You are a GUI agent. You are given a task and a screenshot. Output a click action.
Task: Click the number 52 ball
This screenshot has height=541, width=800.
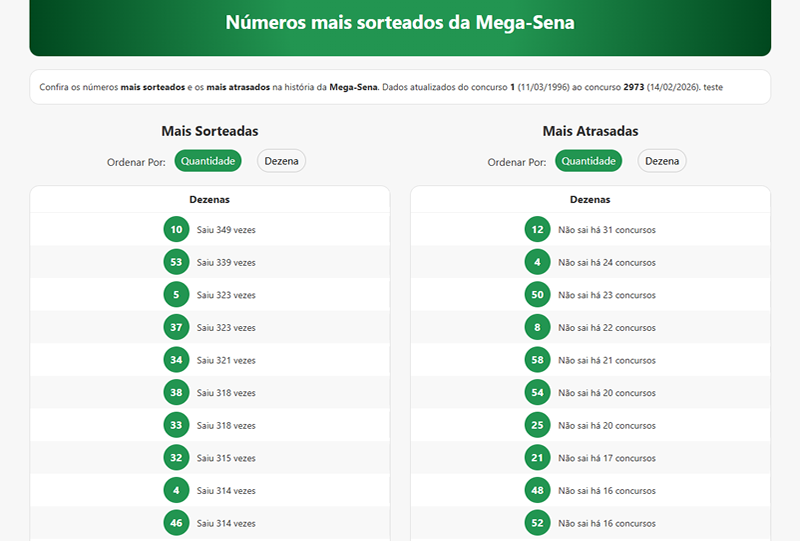pos(537,523)
